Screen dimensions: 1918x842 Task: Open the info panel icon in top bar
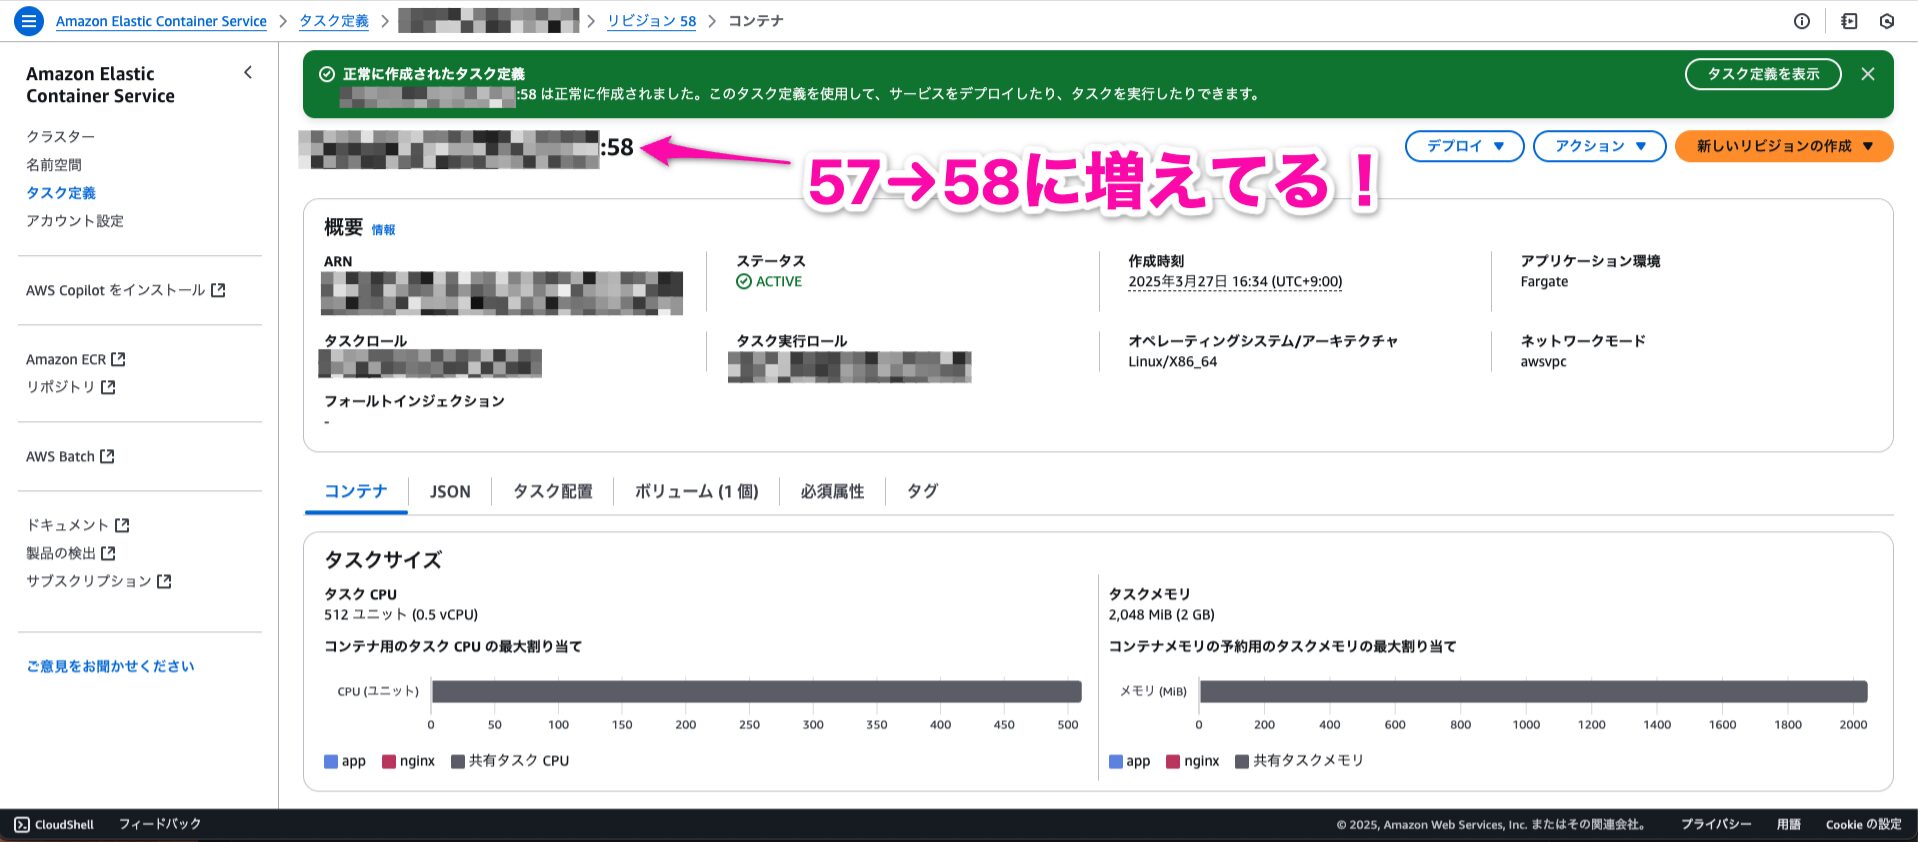[x=1802, y=21]
